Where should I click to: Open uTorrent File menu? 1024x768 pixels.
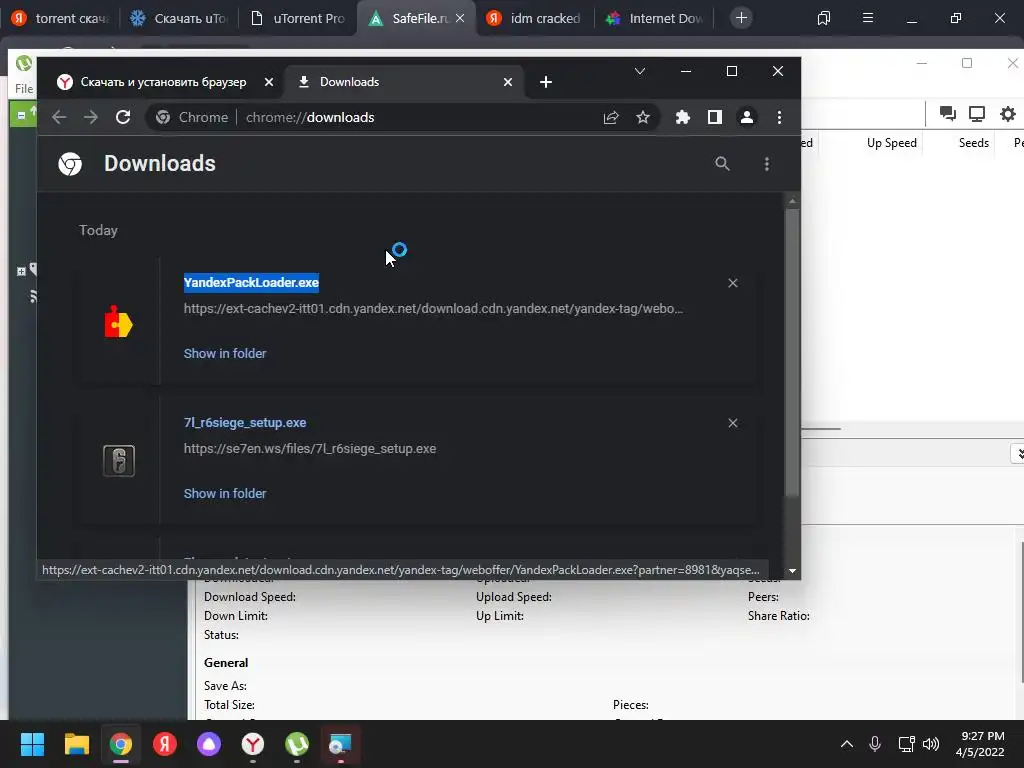click(24, 88)
